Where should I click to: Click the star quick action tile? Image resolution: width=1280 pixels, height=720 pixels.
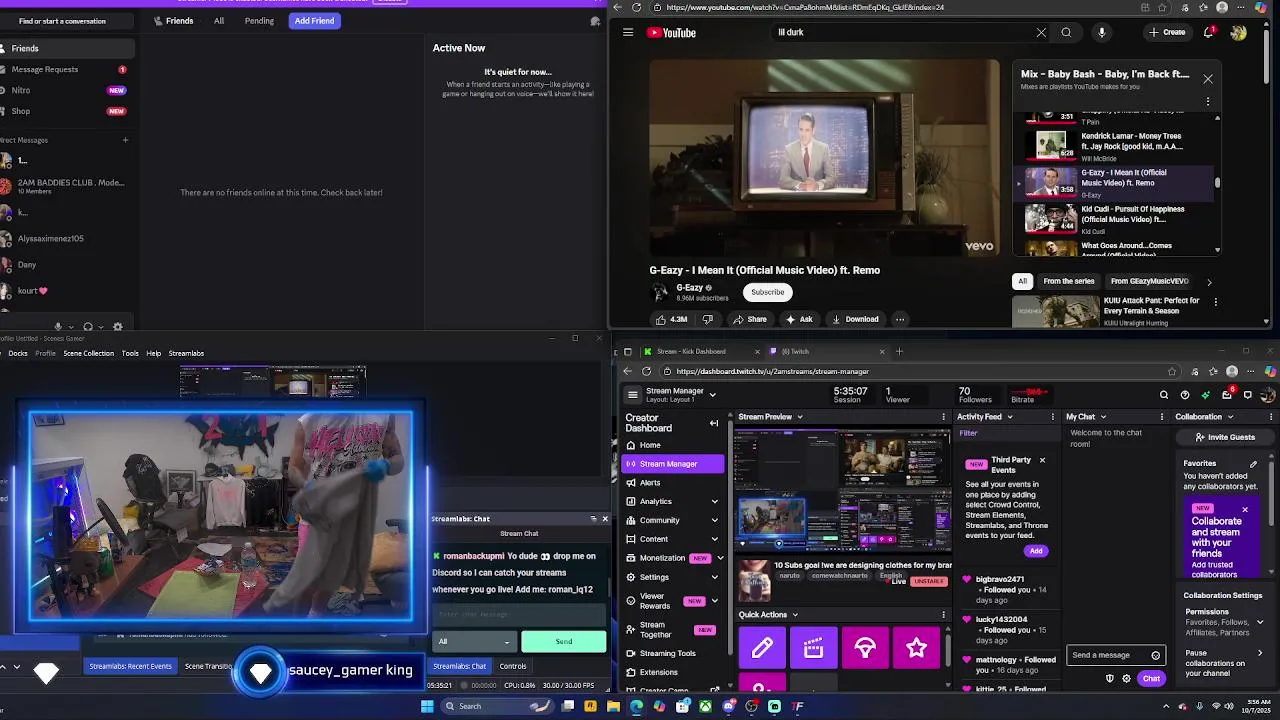click(916, 648)
